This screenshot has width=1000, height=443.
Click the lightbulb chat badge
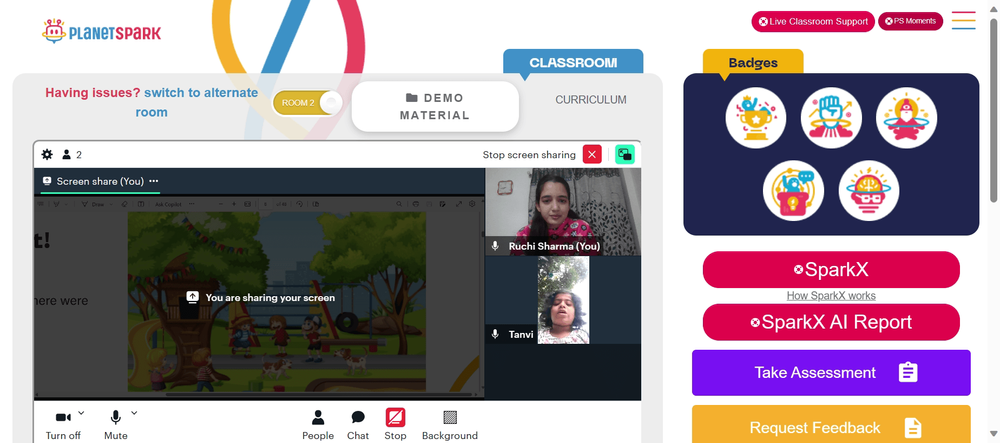point(793,191)
